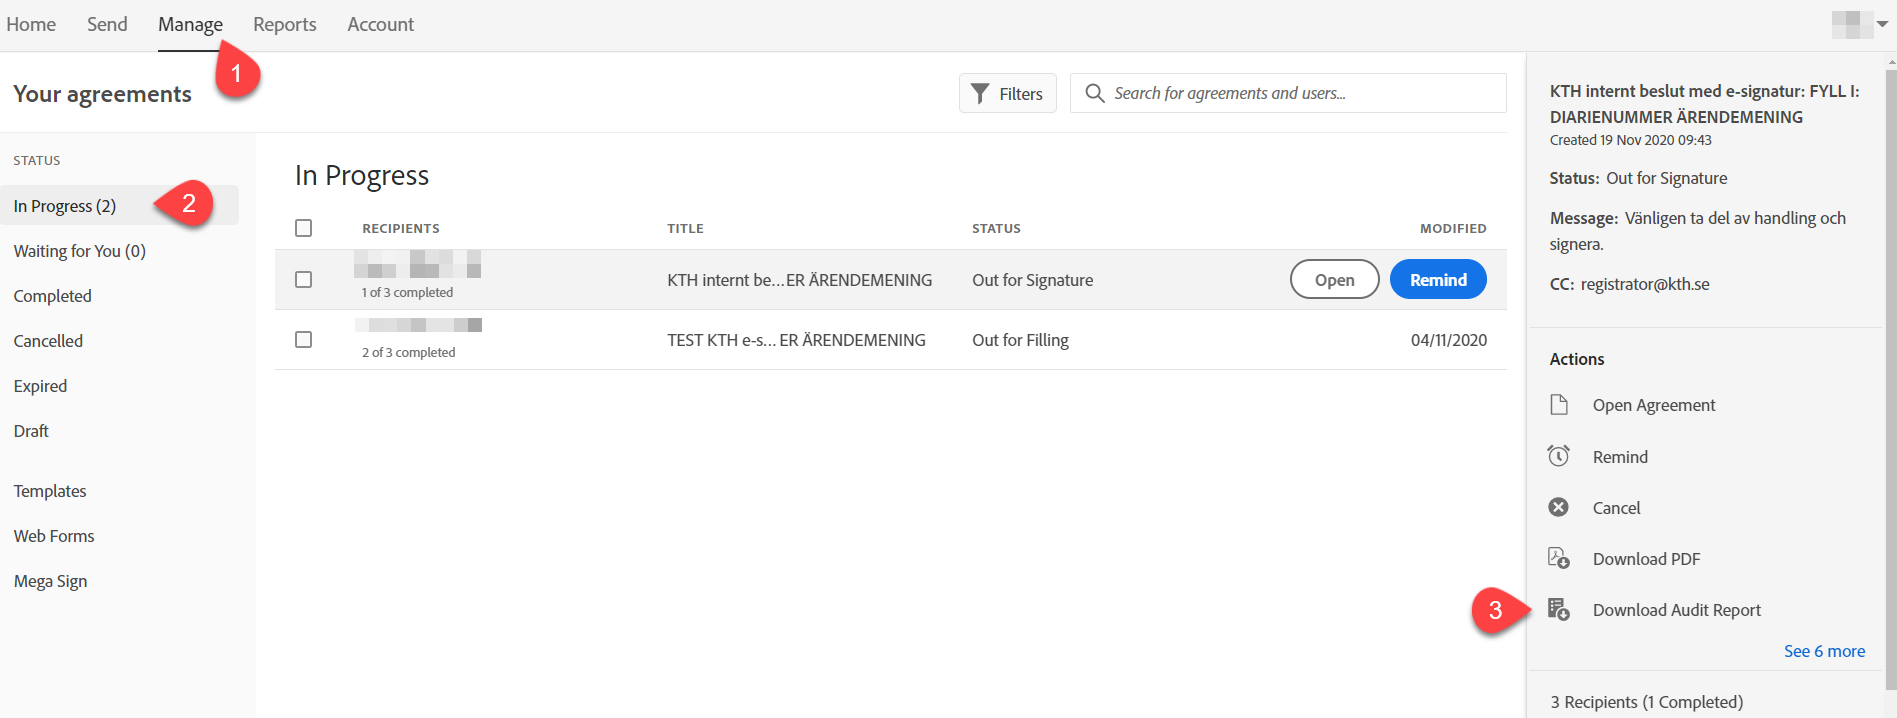Click Download PDF action label
1897x718 pixels.
pos(1646,559)
